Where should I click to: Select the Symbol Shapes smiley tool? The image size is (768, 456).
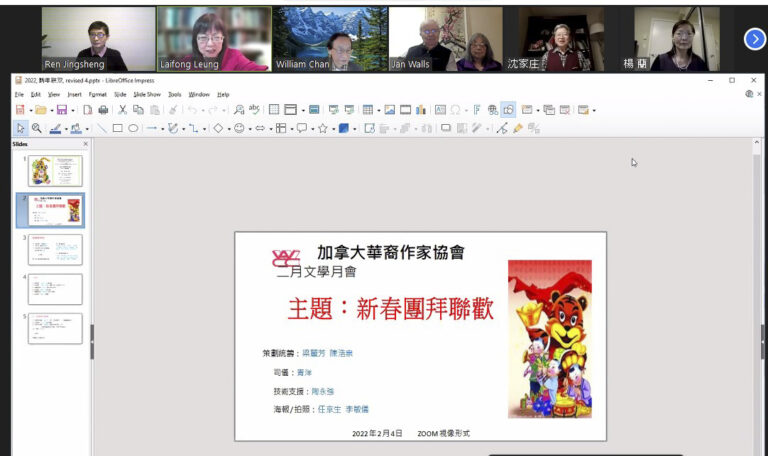239,128
